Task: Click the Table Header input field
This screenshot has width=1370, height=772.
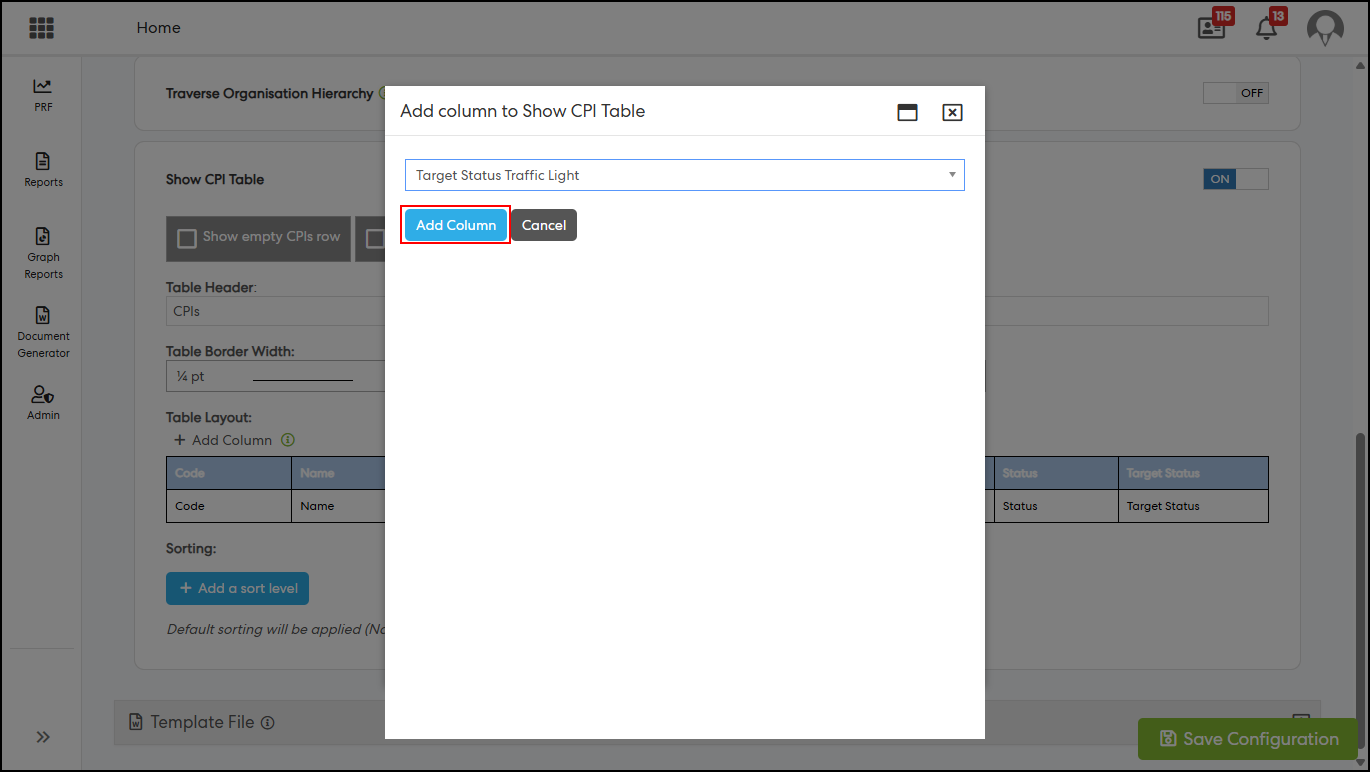Action: click(275, 311)
